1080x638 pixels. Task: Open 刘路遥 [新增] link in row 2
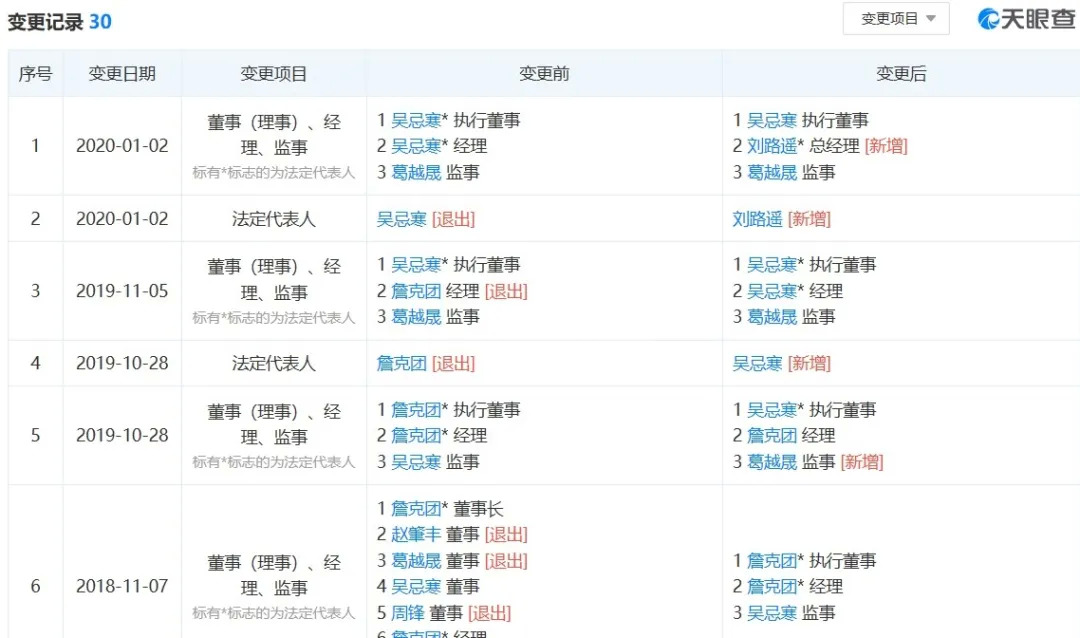coord(757,219)
